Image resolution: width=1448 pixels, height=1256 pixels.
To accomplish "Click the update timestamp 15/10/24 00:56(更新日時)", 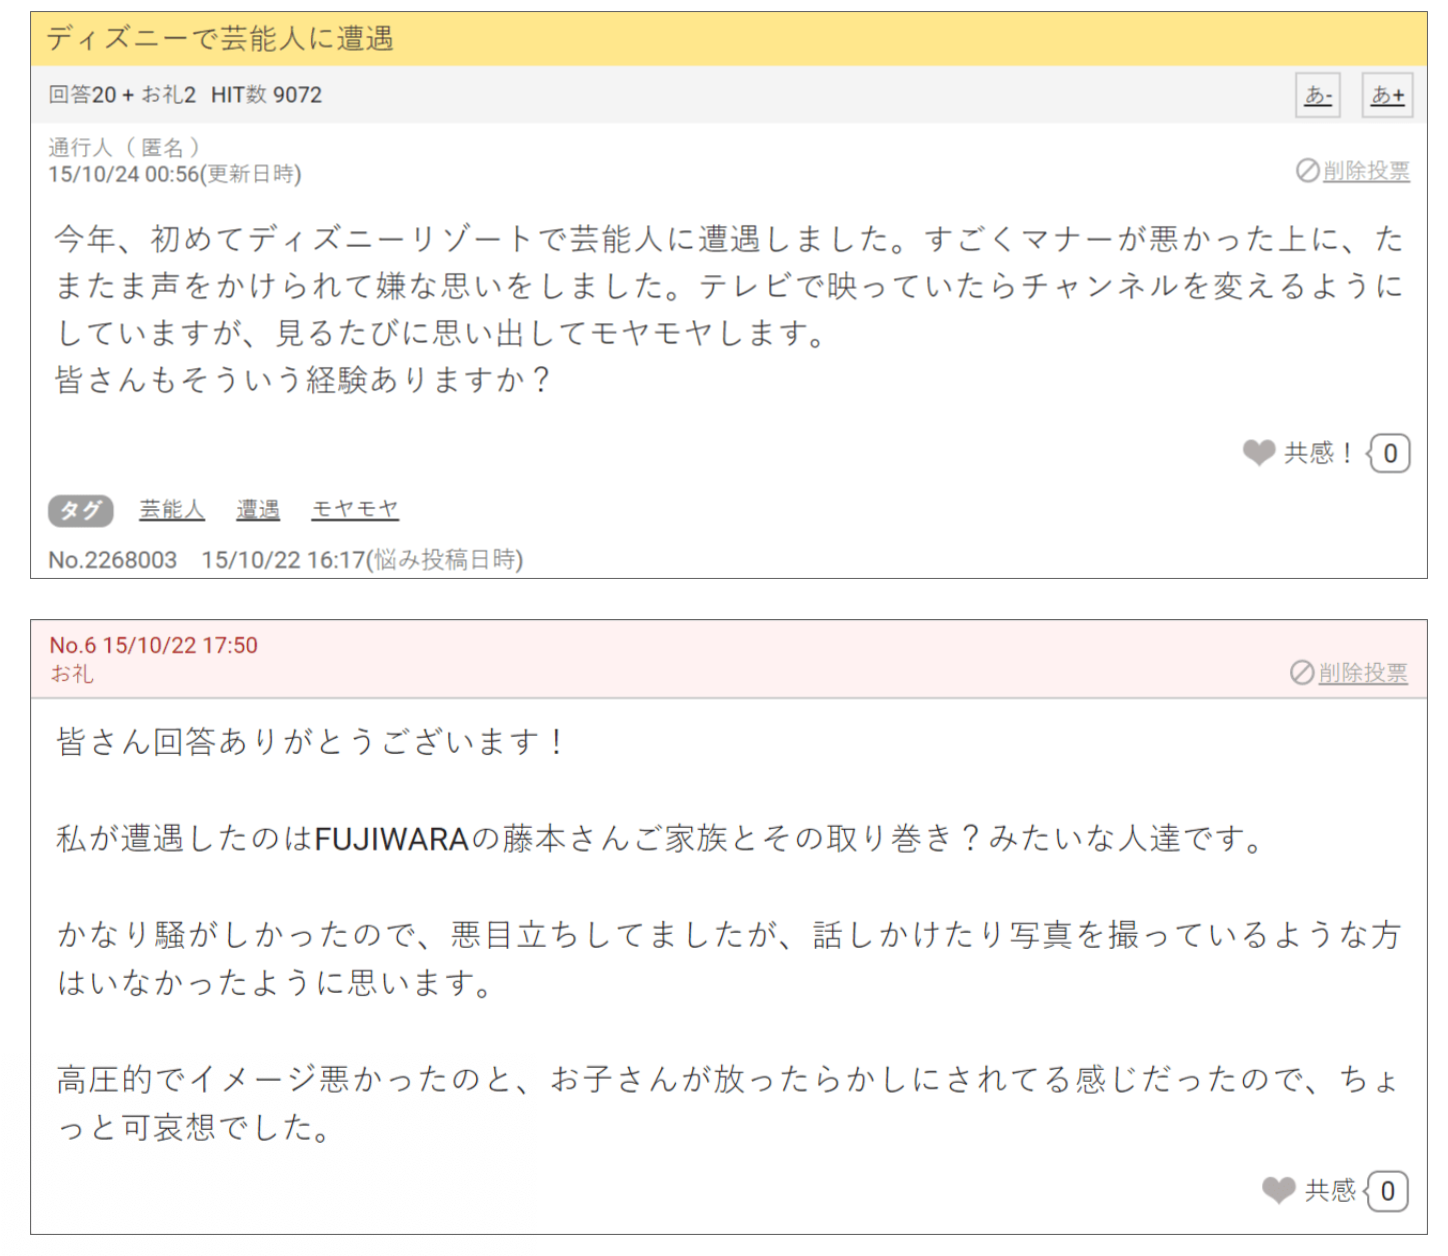I will 175,174.
